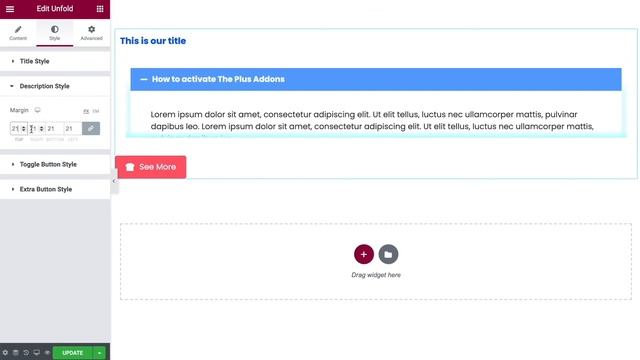
Task: Expand the Title Style section
Action: pyautogui.click(x=55, y=61)
